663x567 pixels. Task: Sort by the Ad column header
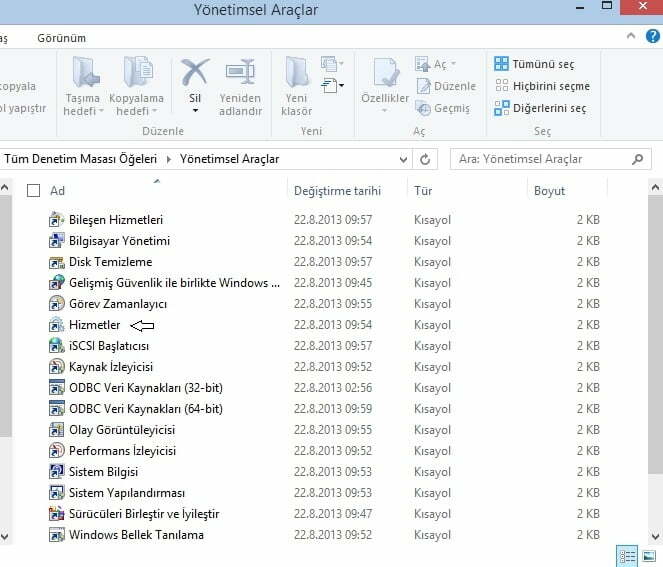[156, 191]
